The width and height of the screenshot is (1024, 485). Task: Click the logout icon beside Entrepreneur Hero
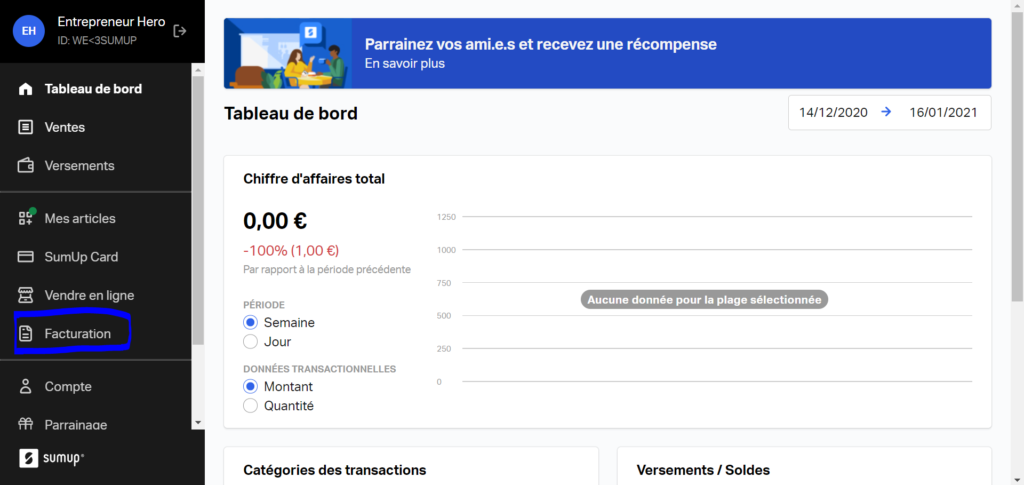pos(180,31)
